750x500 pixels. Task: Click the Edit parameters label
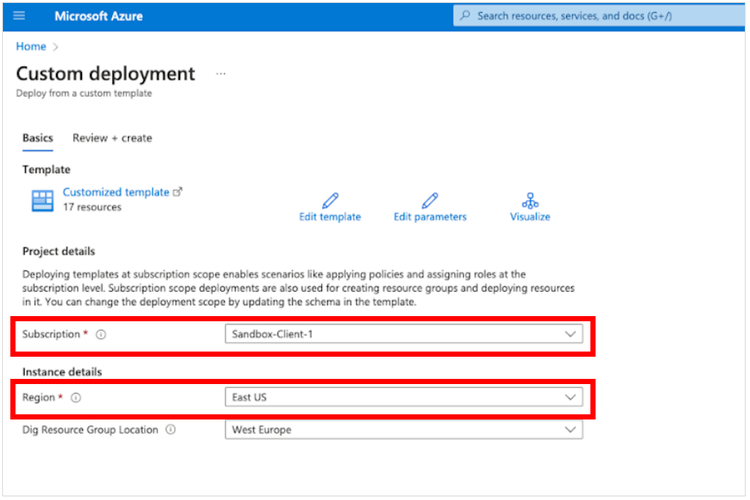[x=430, y=217]
